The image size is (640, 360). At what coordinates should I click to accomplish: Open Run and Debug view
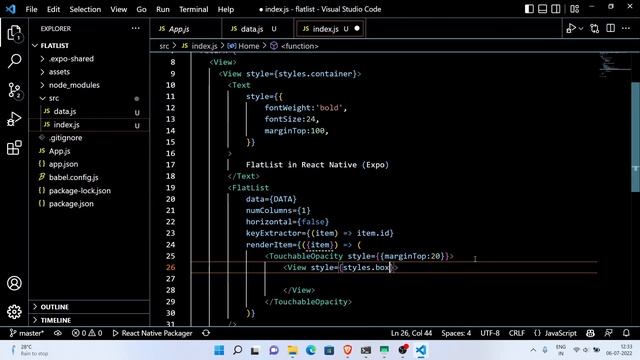coord(14,119)
